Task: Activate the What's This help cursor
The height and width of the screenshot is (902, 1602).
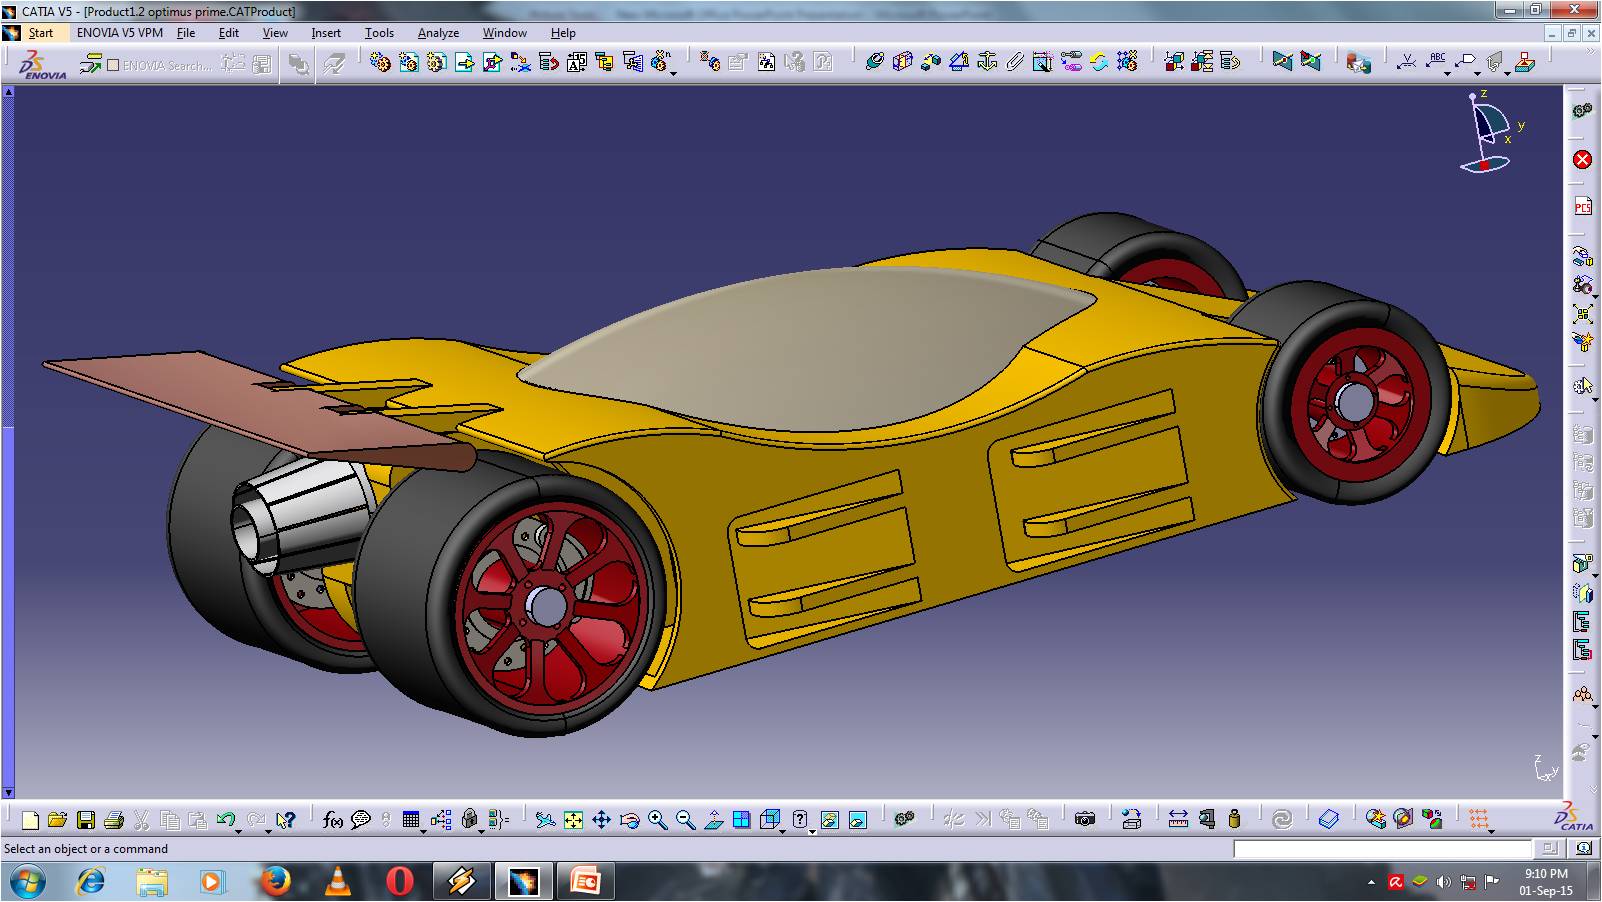Action: (x=286, y=820)
